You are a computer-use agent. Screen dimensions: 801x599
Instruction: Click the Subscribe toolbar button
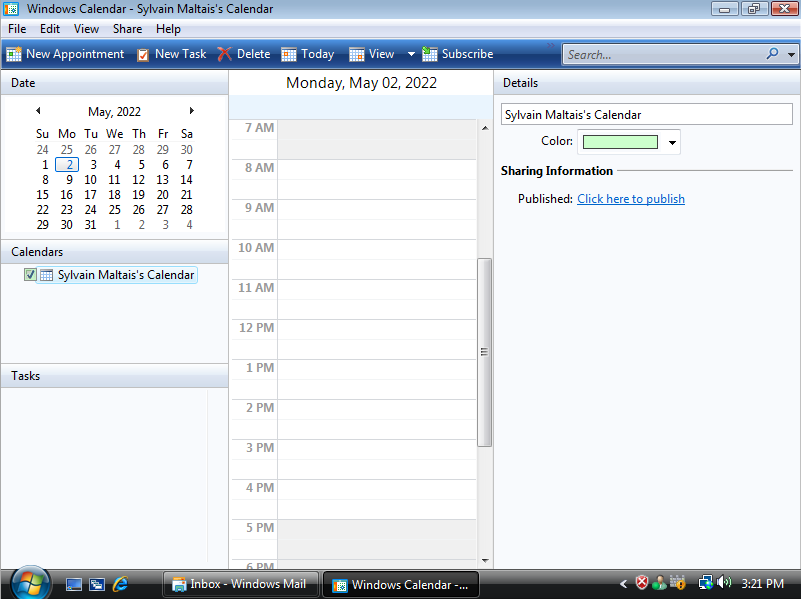(x=458, y=54)
